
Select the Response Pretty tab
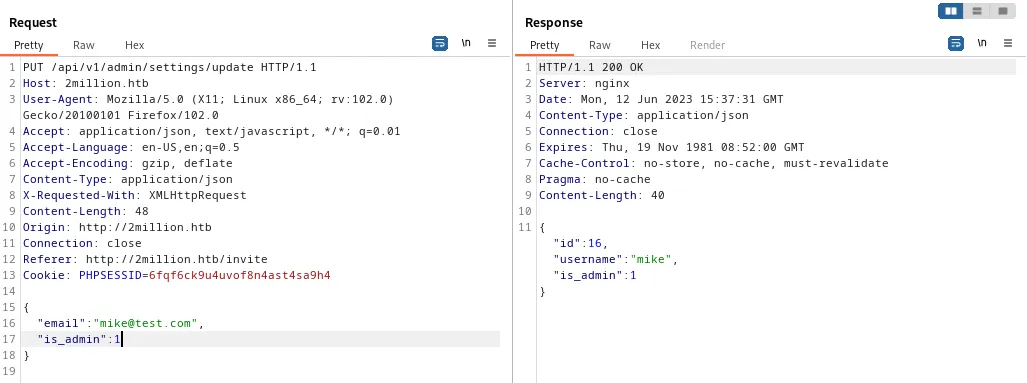545,45
